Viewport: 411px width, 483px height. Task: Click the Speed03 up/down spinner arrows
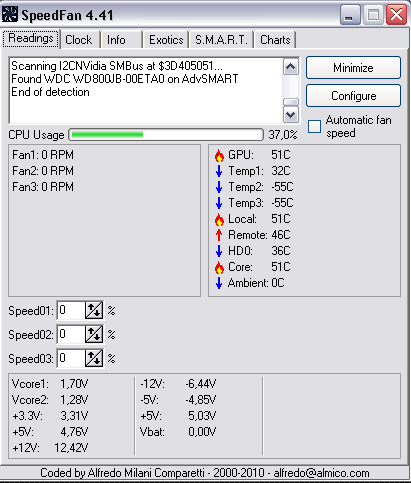pos(94,358)
